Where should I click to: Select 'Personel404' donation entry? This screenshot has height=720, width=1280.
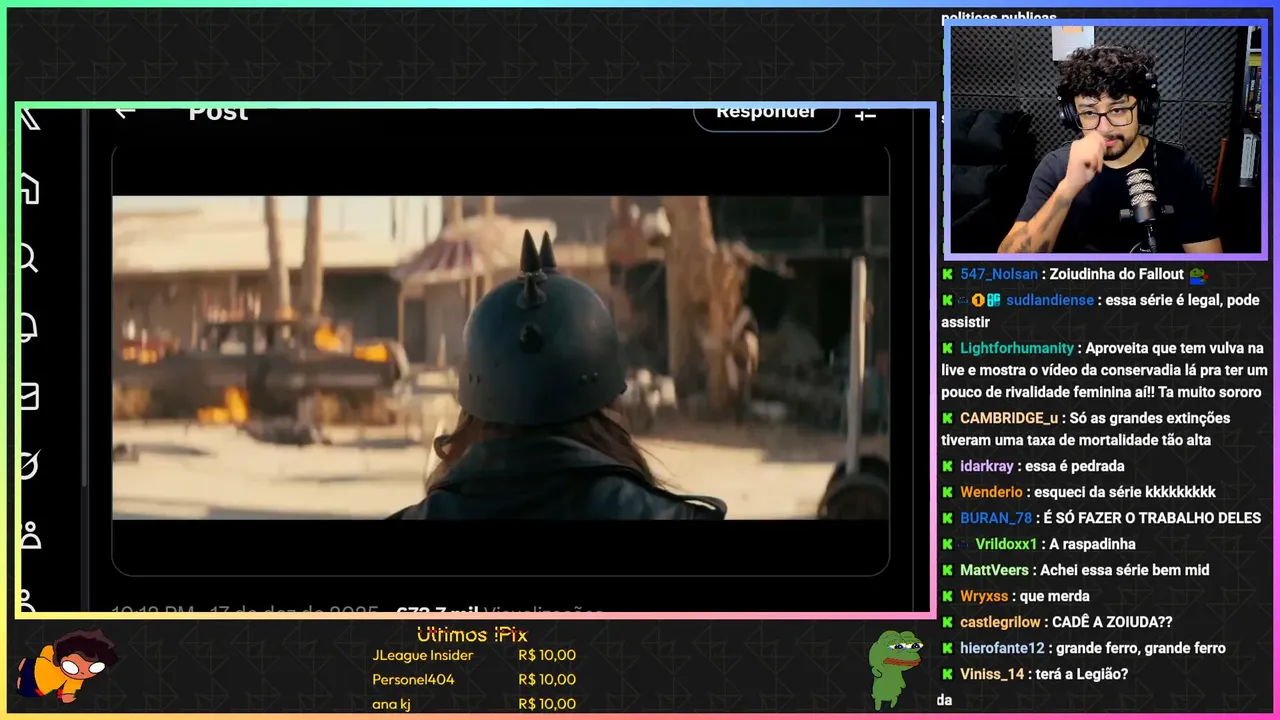pos(413,680)
